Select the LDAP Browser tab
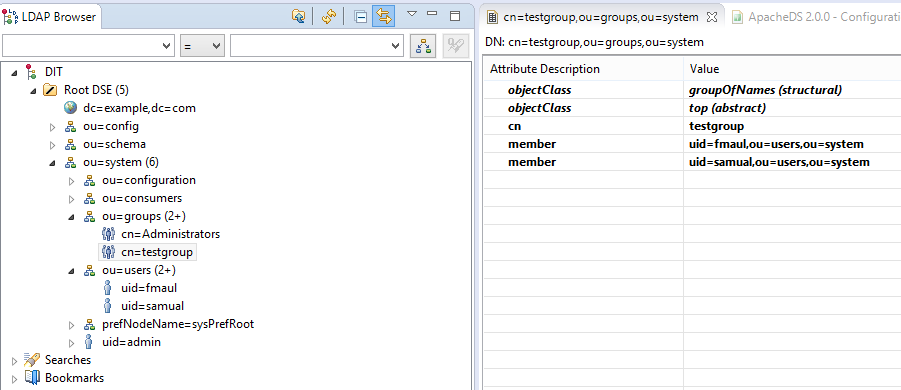 (51, 17)
